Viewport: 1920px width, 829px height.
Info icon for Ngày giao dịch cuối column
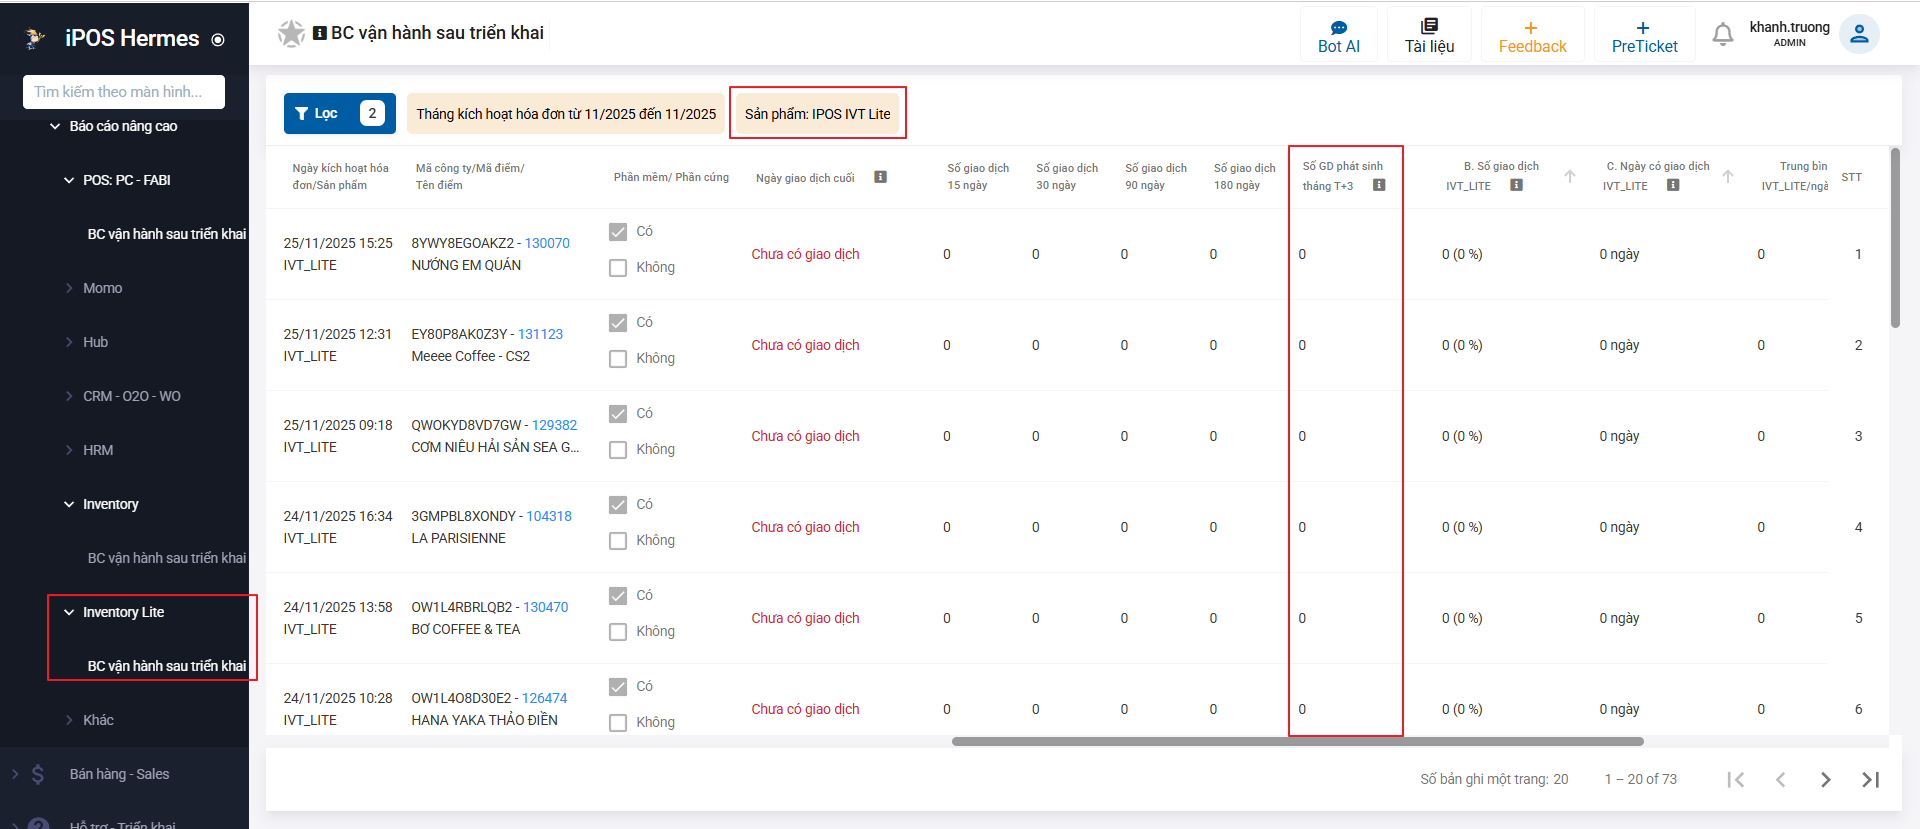[880, 177]
